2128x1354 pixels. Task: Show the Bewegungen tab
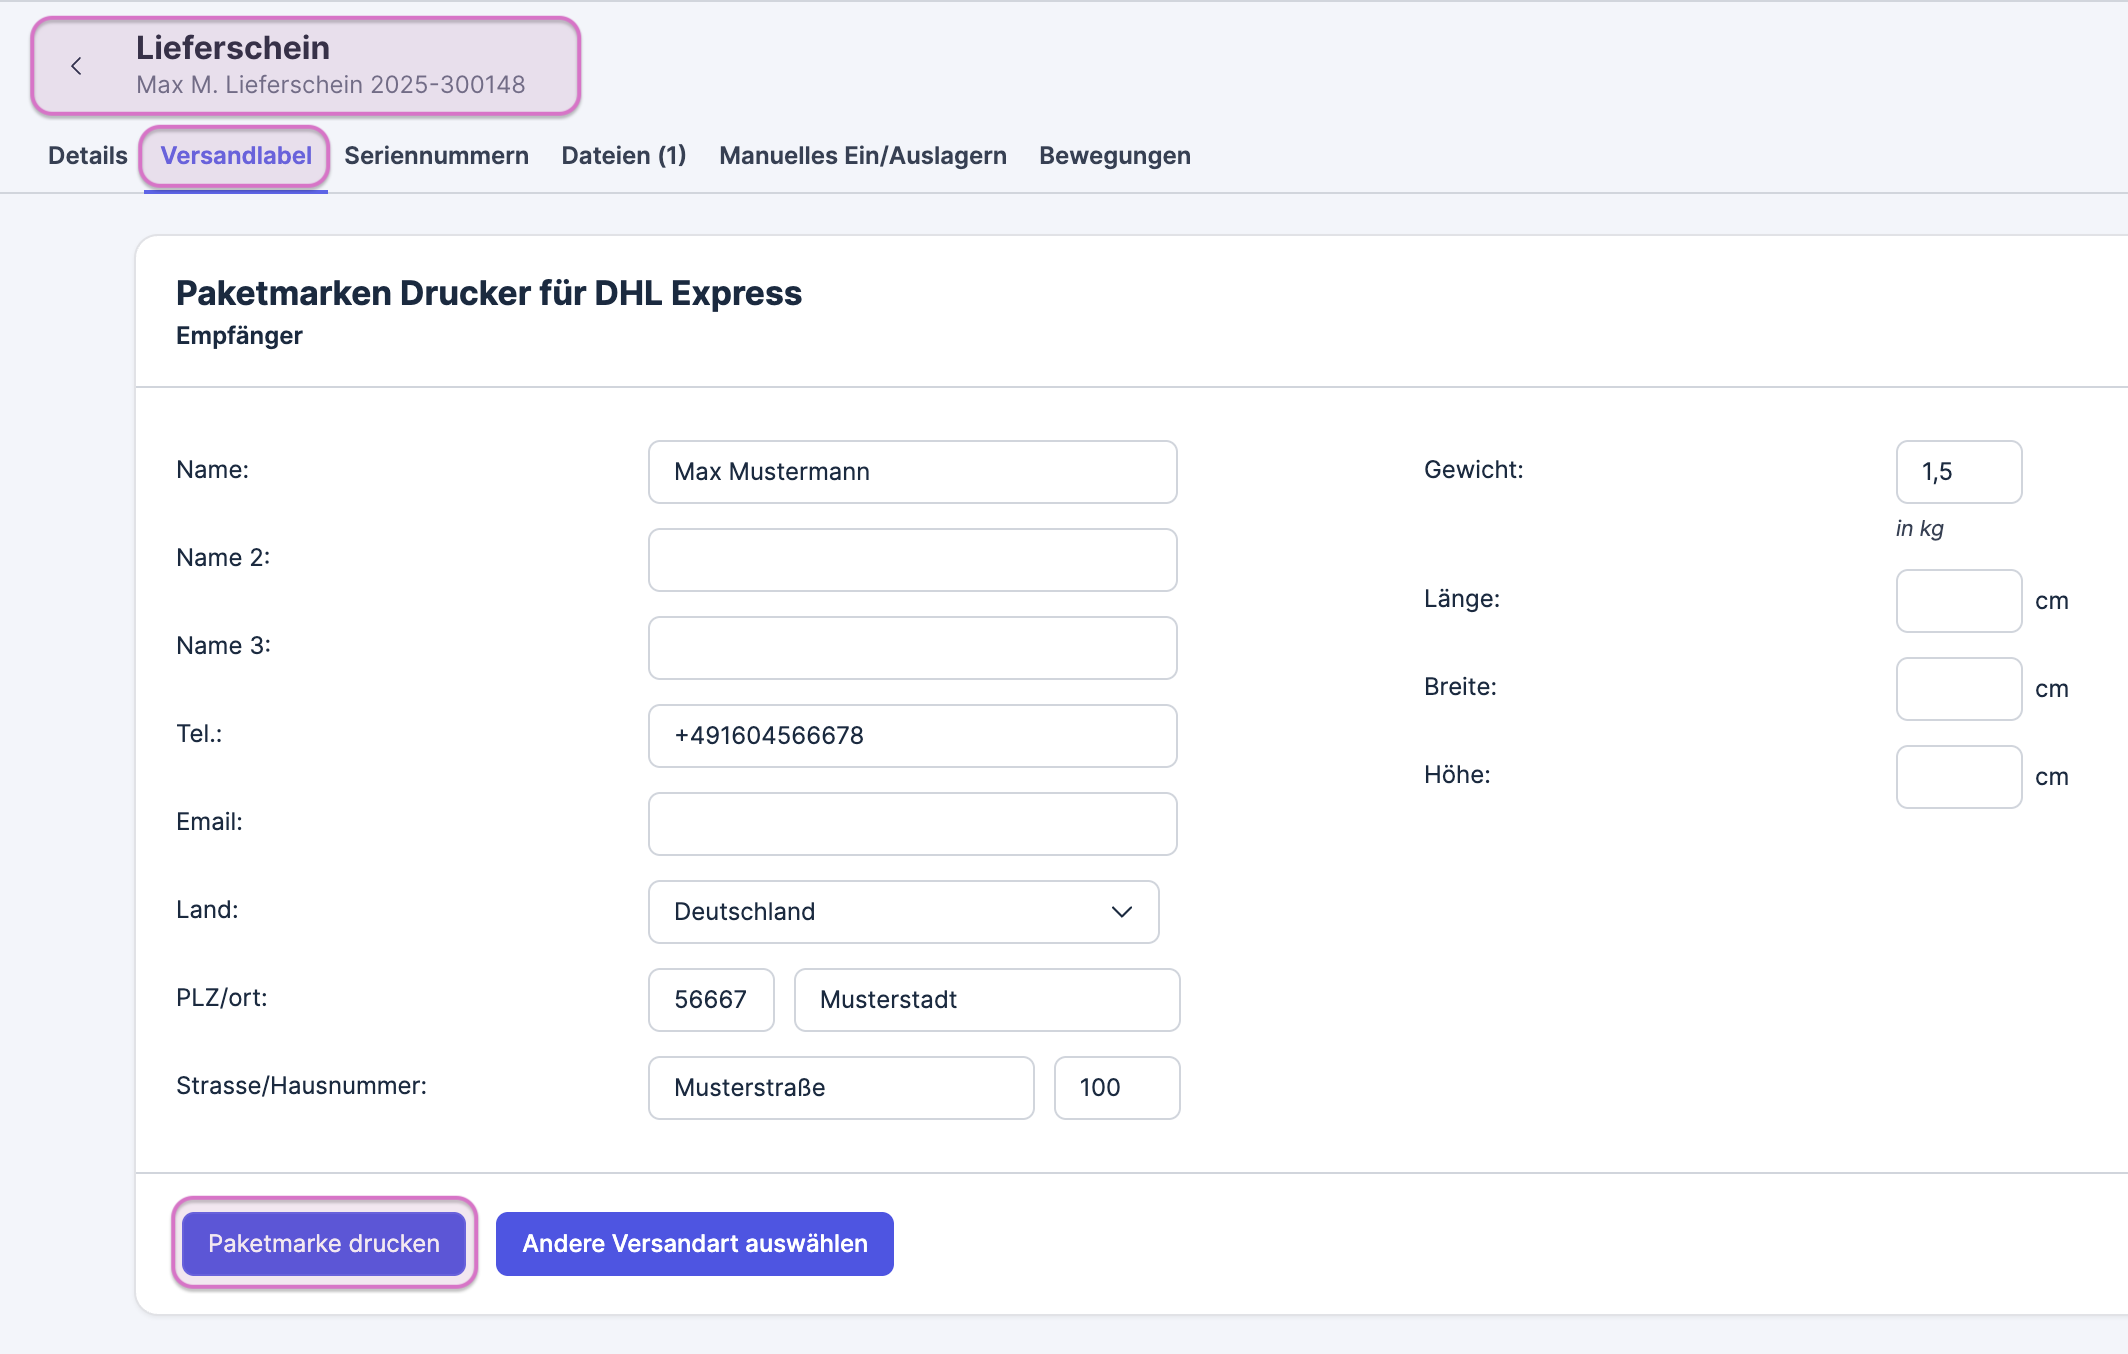click(1114, 156)
